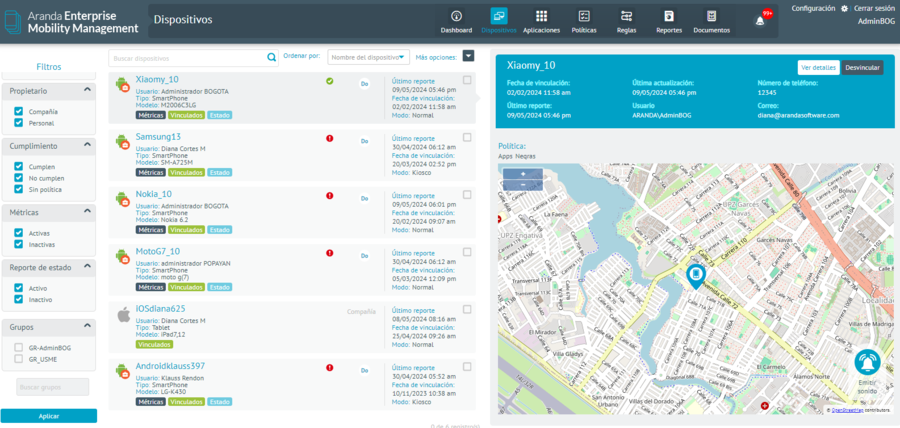Toggle the Activas metrics checkbox
900x428 pixels.
[19, 234]
